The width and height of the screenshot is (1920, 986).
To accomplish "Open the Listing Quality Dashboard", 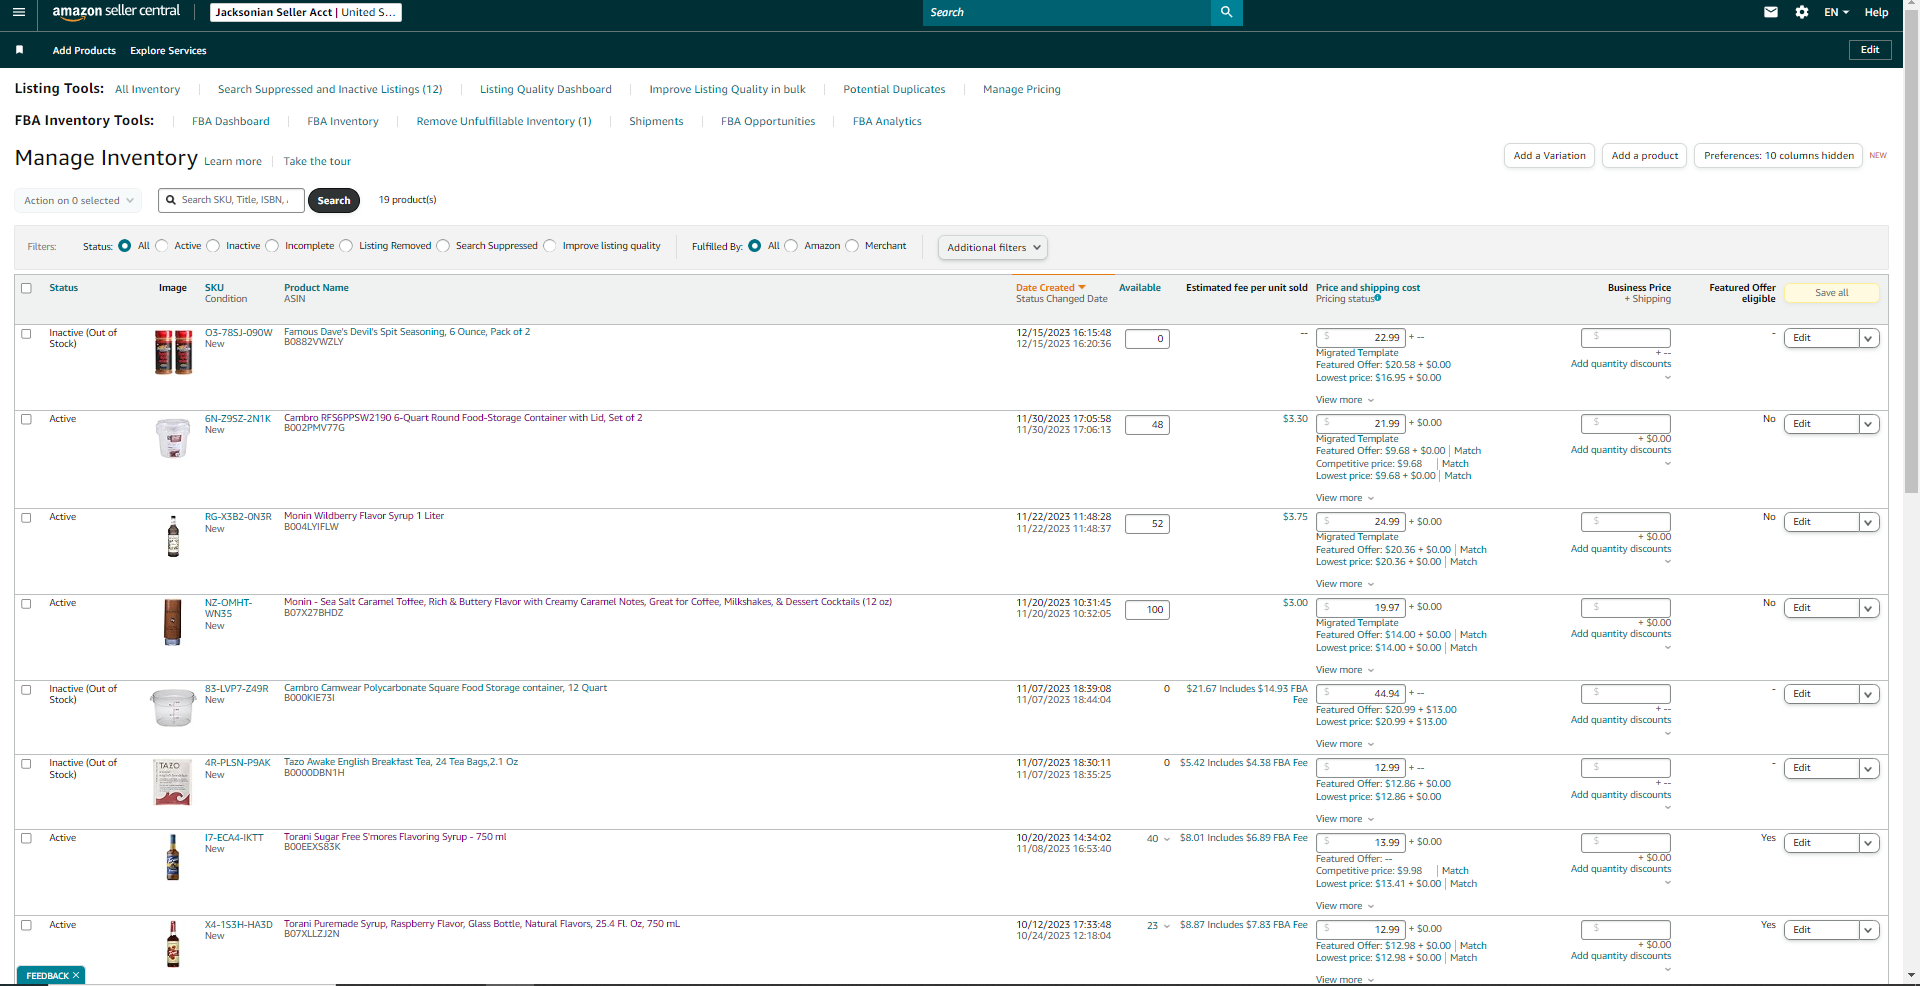I will coord(546,89).
